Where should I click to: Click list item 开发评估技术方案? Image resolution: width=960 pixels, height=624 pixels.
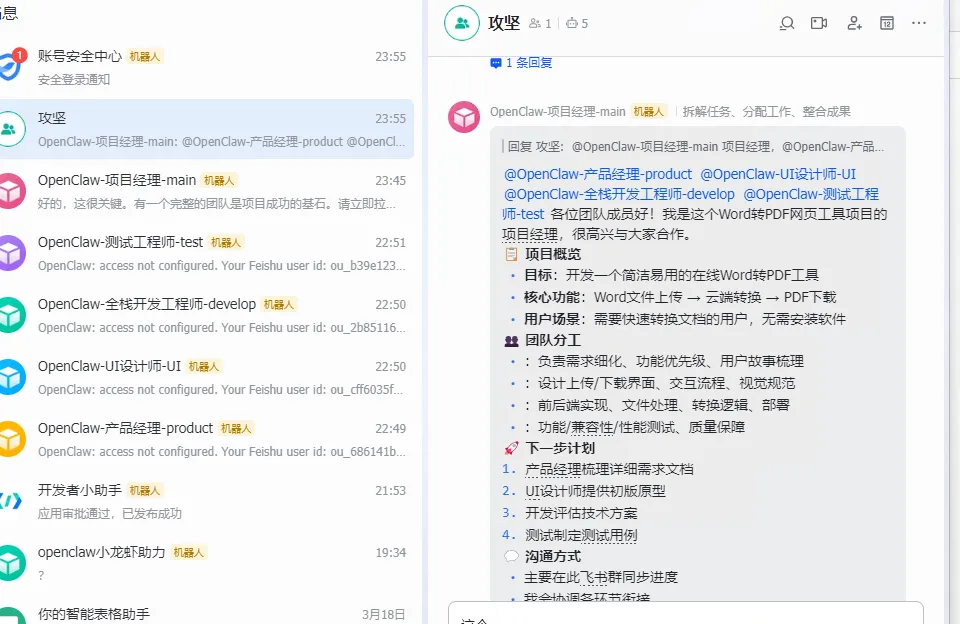pos(581,513)
